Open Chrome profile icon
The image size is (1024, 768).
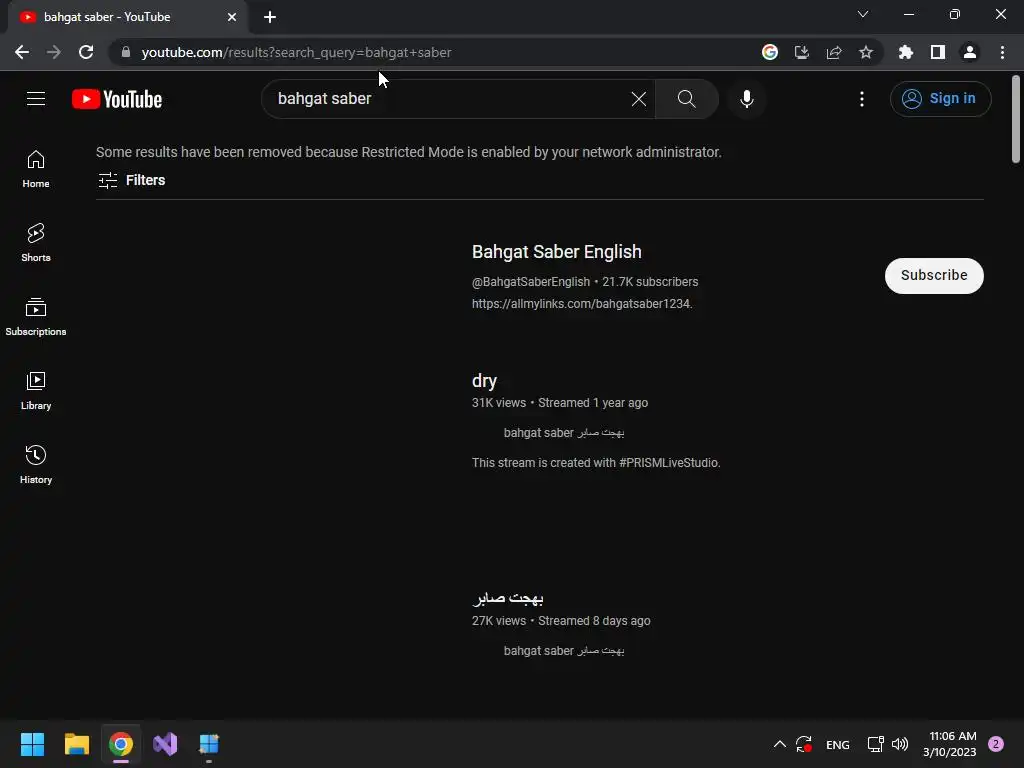[x=970, y=52]
